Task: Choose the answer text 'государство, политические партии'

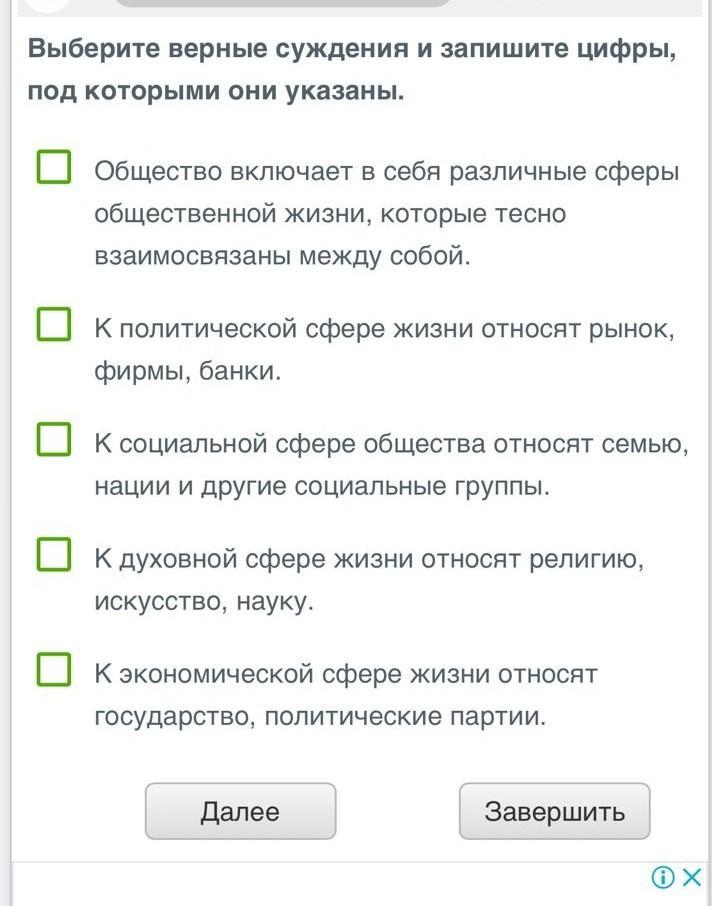Action: tap(320, 717)
